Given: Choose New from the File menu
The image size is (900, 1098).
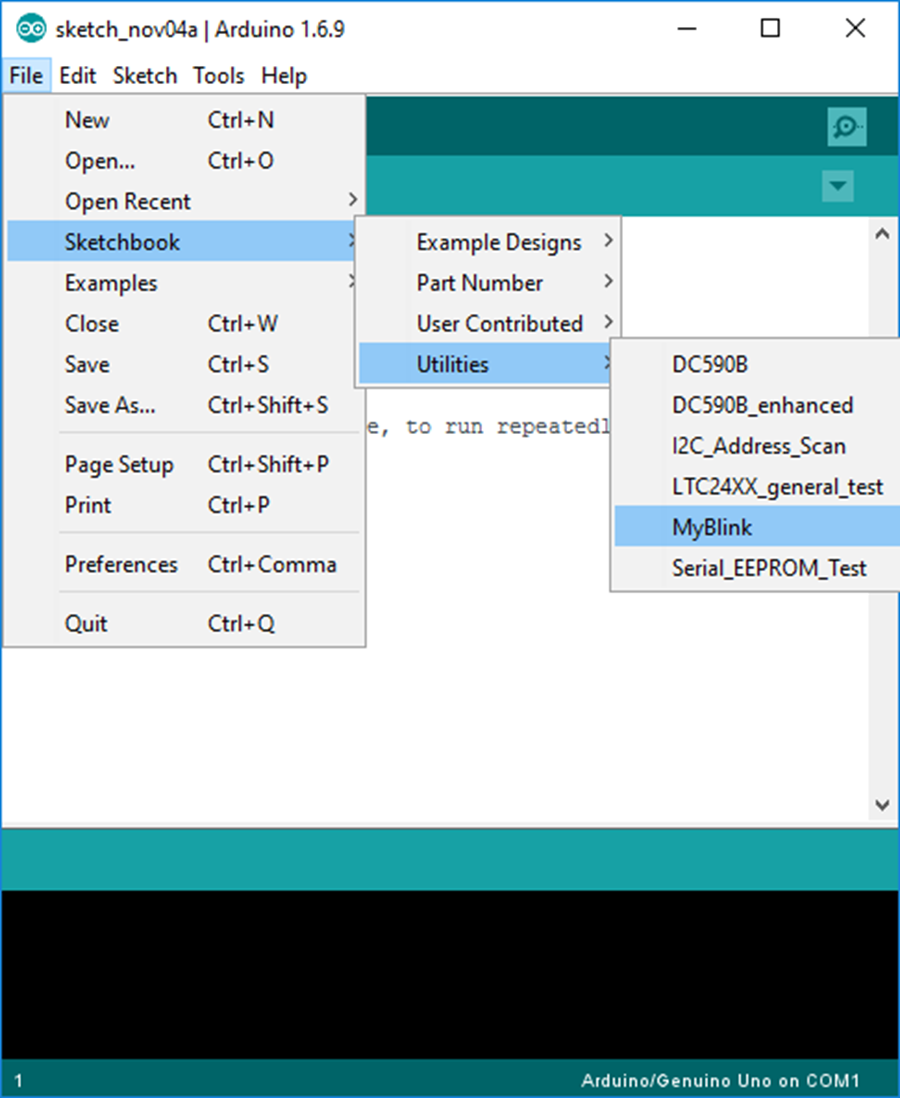Looking at the screenshot, I should [x=182, y=120].
